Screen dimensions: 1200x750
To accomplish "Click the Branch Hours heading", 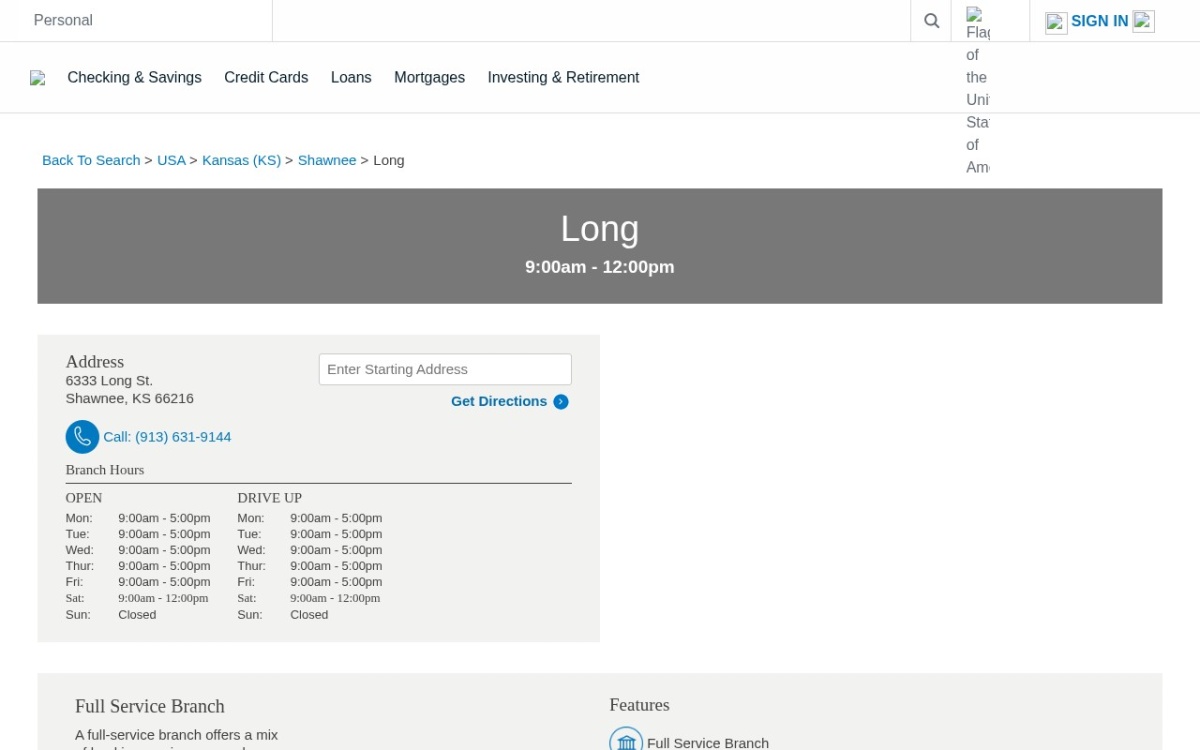I will pos(105,470).
